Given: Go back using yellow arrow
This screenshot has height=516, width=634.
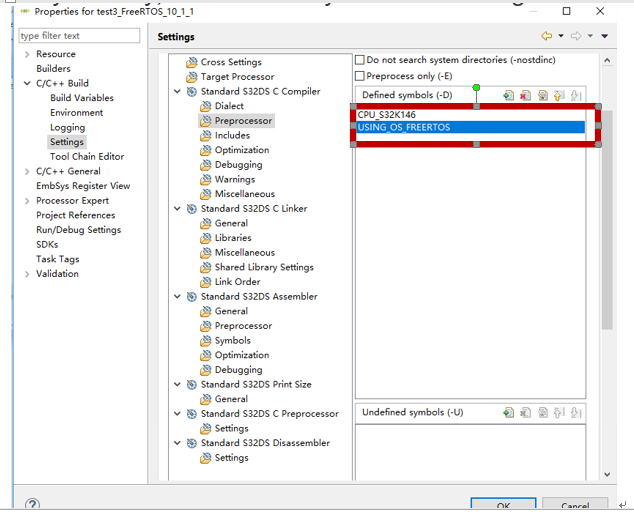Looking at the screenshot, I should 547,36.
